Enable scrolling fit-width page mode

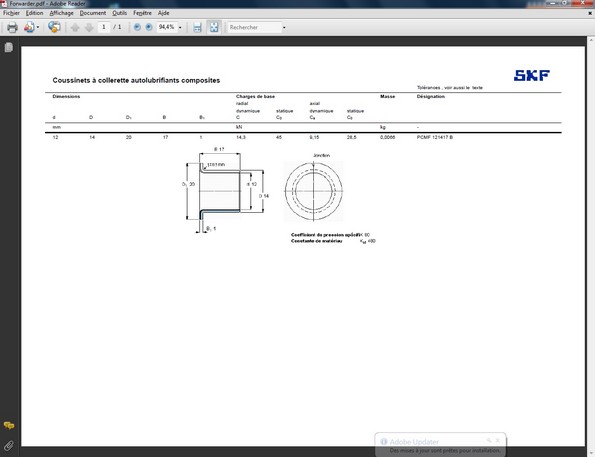click(x=197, y=27)
